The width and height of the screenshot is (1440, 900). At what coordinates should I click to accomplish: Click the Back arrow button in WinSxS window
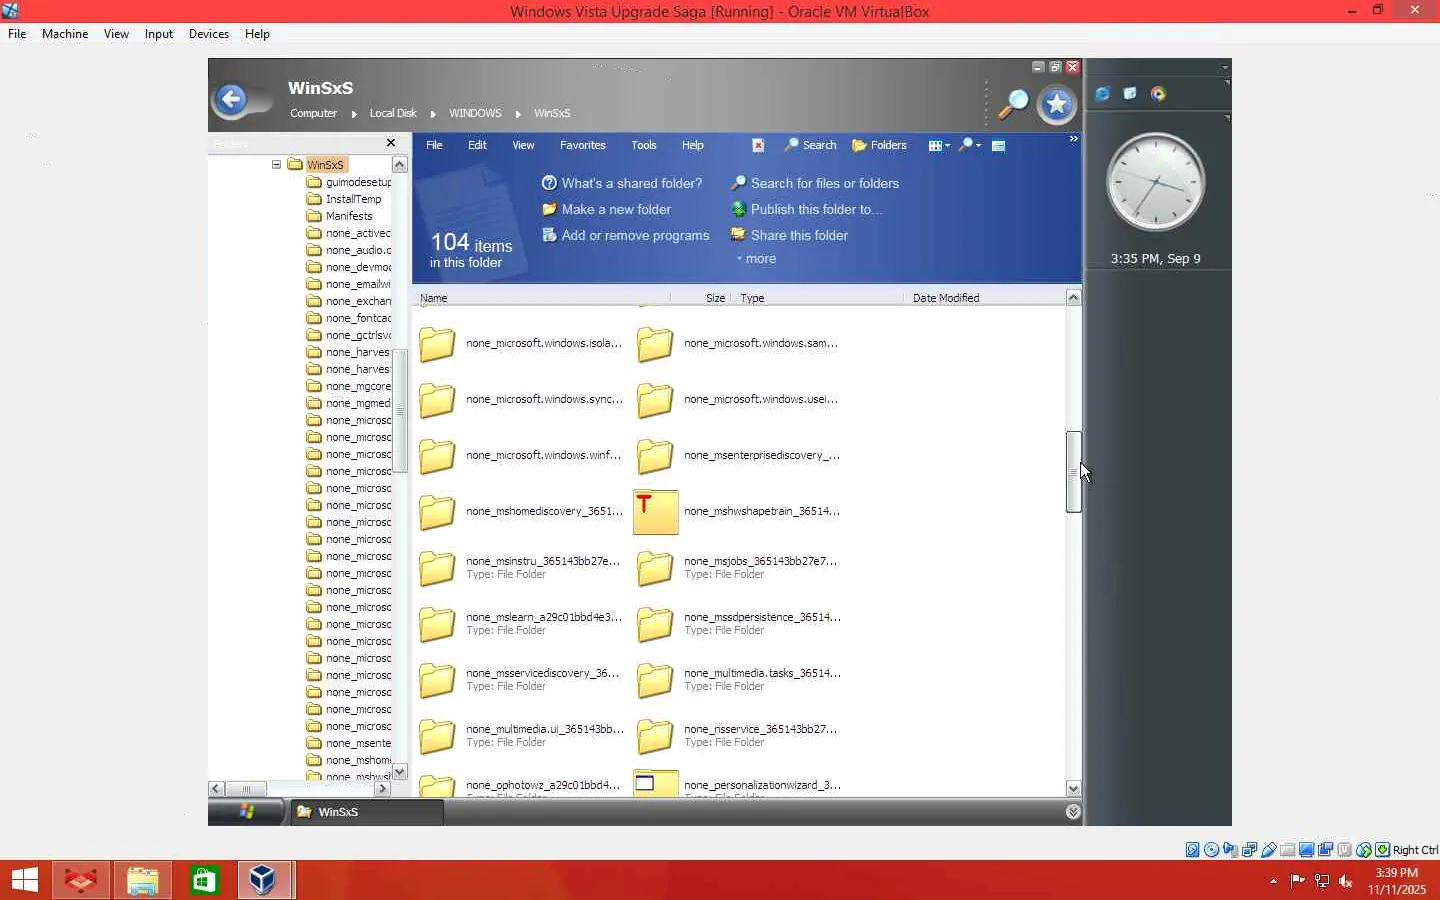coord(232,99)
